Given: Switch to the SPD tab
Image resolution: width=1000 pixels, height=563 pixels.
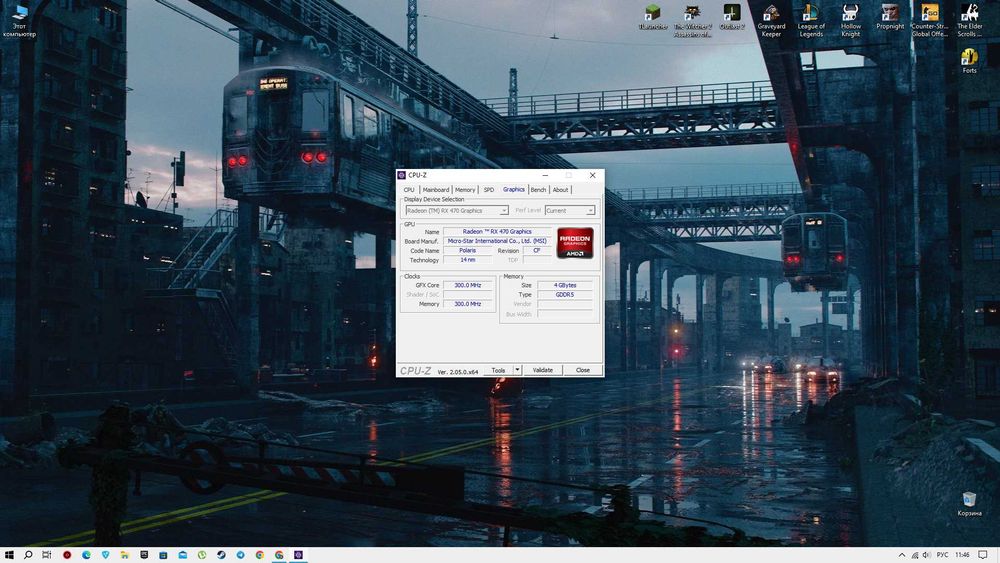Looking at the screenshot, I should pos(489,189).
